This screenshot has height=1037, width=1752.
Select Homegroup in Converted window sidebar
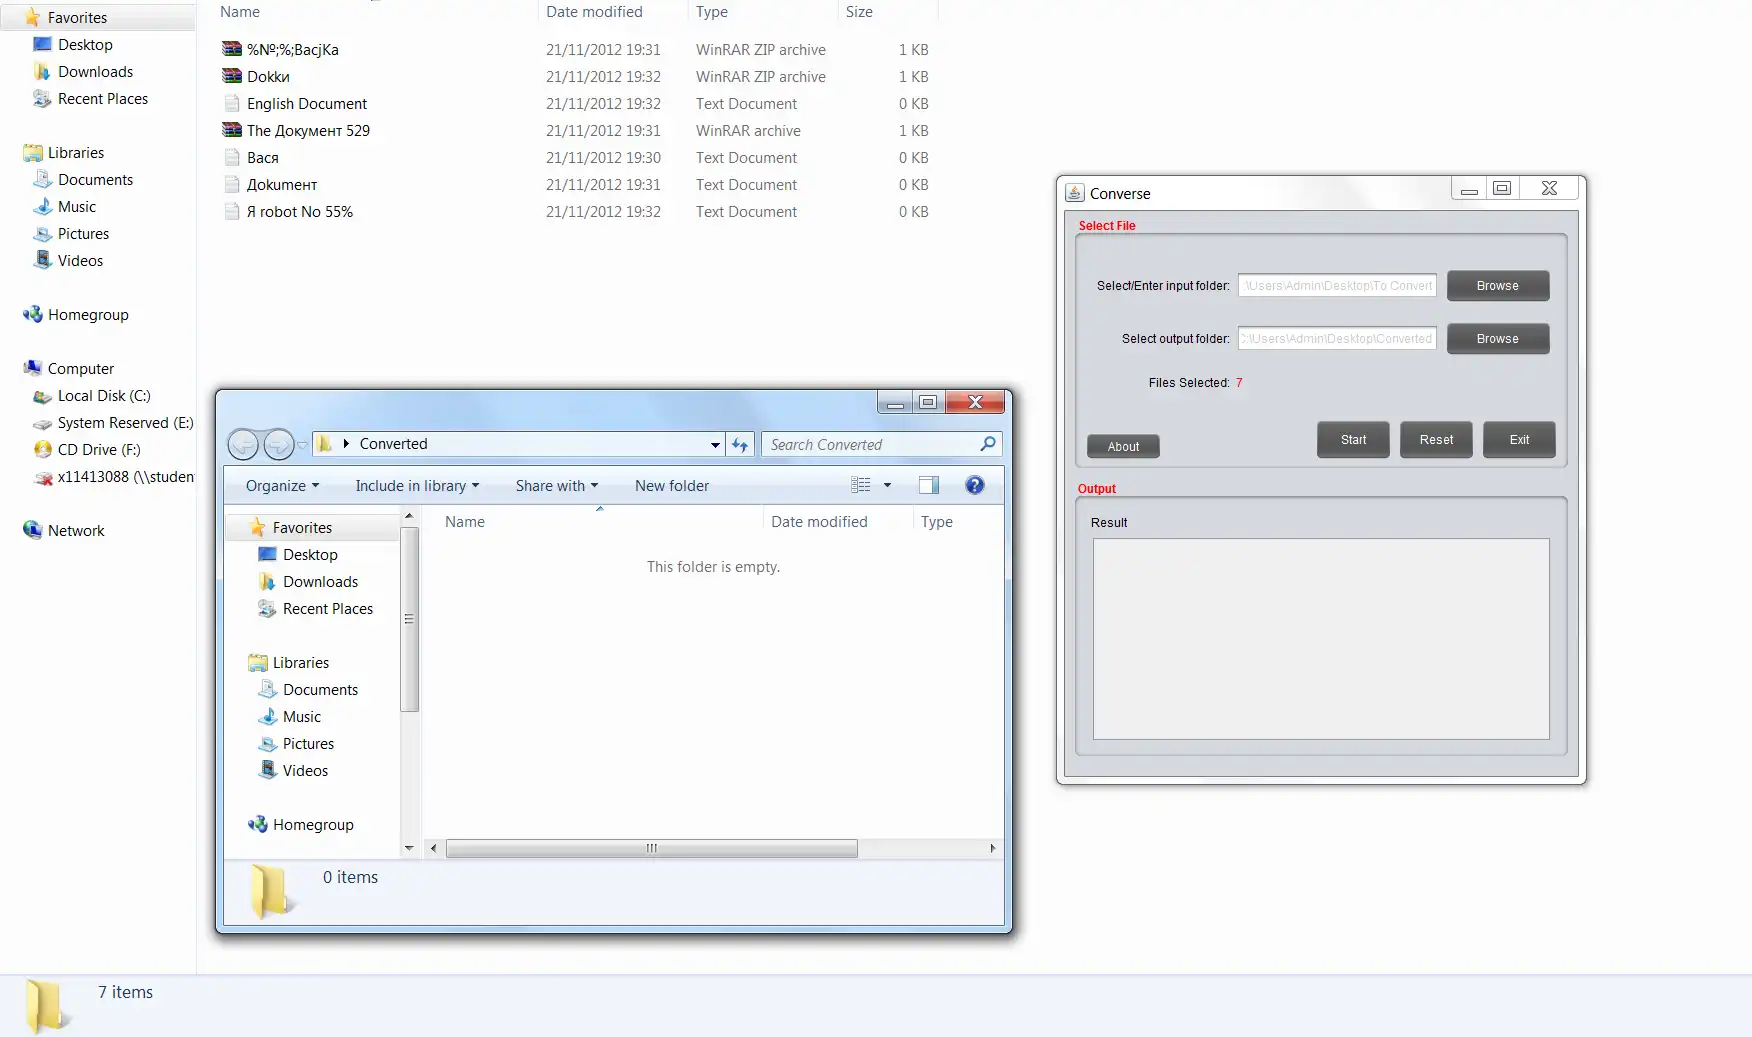point(313,825)
